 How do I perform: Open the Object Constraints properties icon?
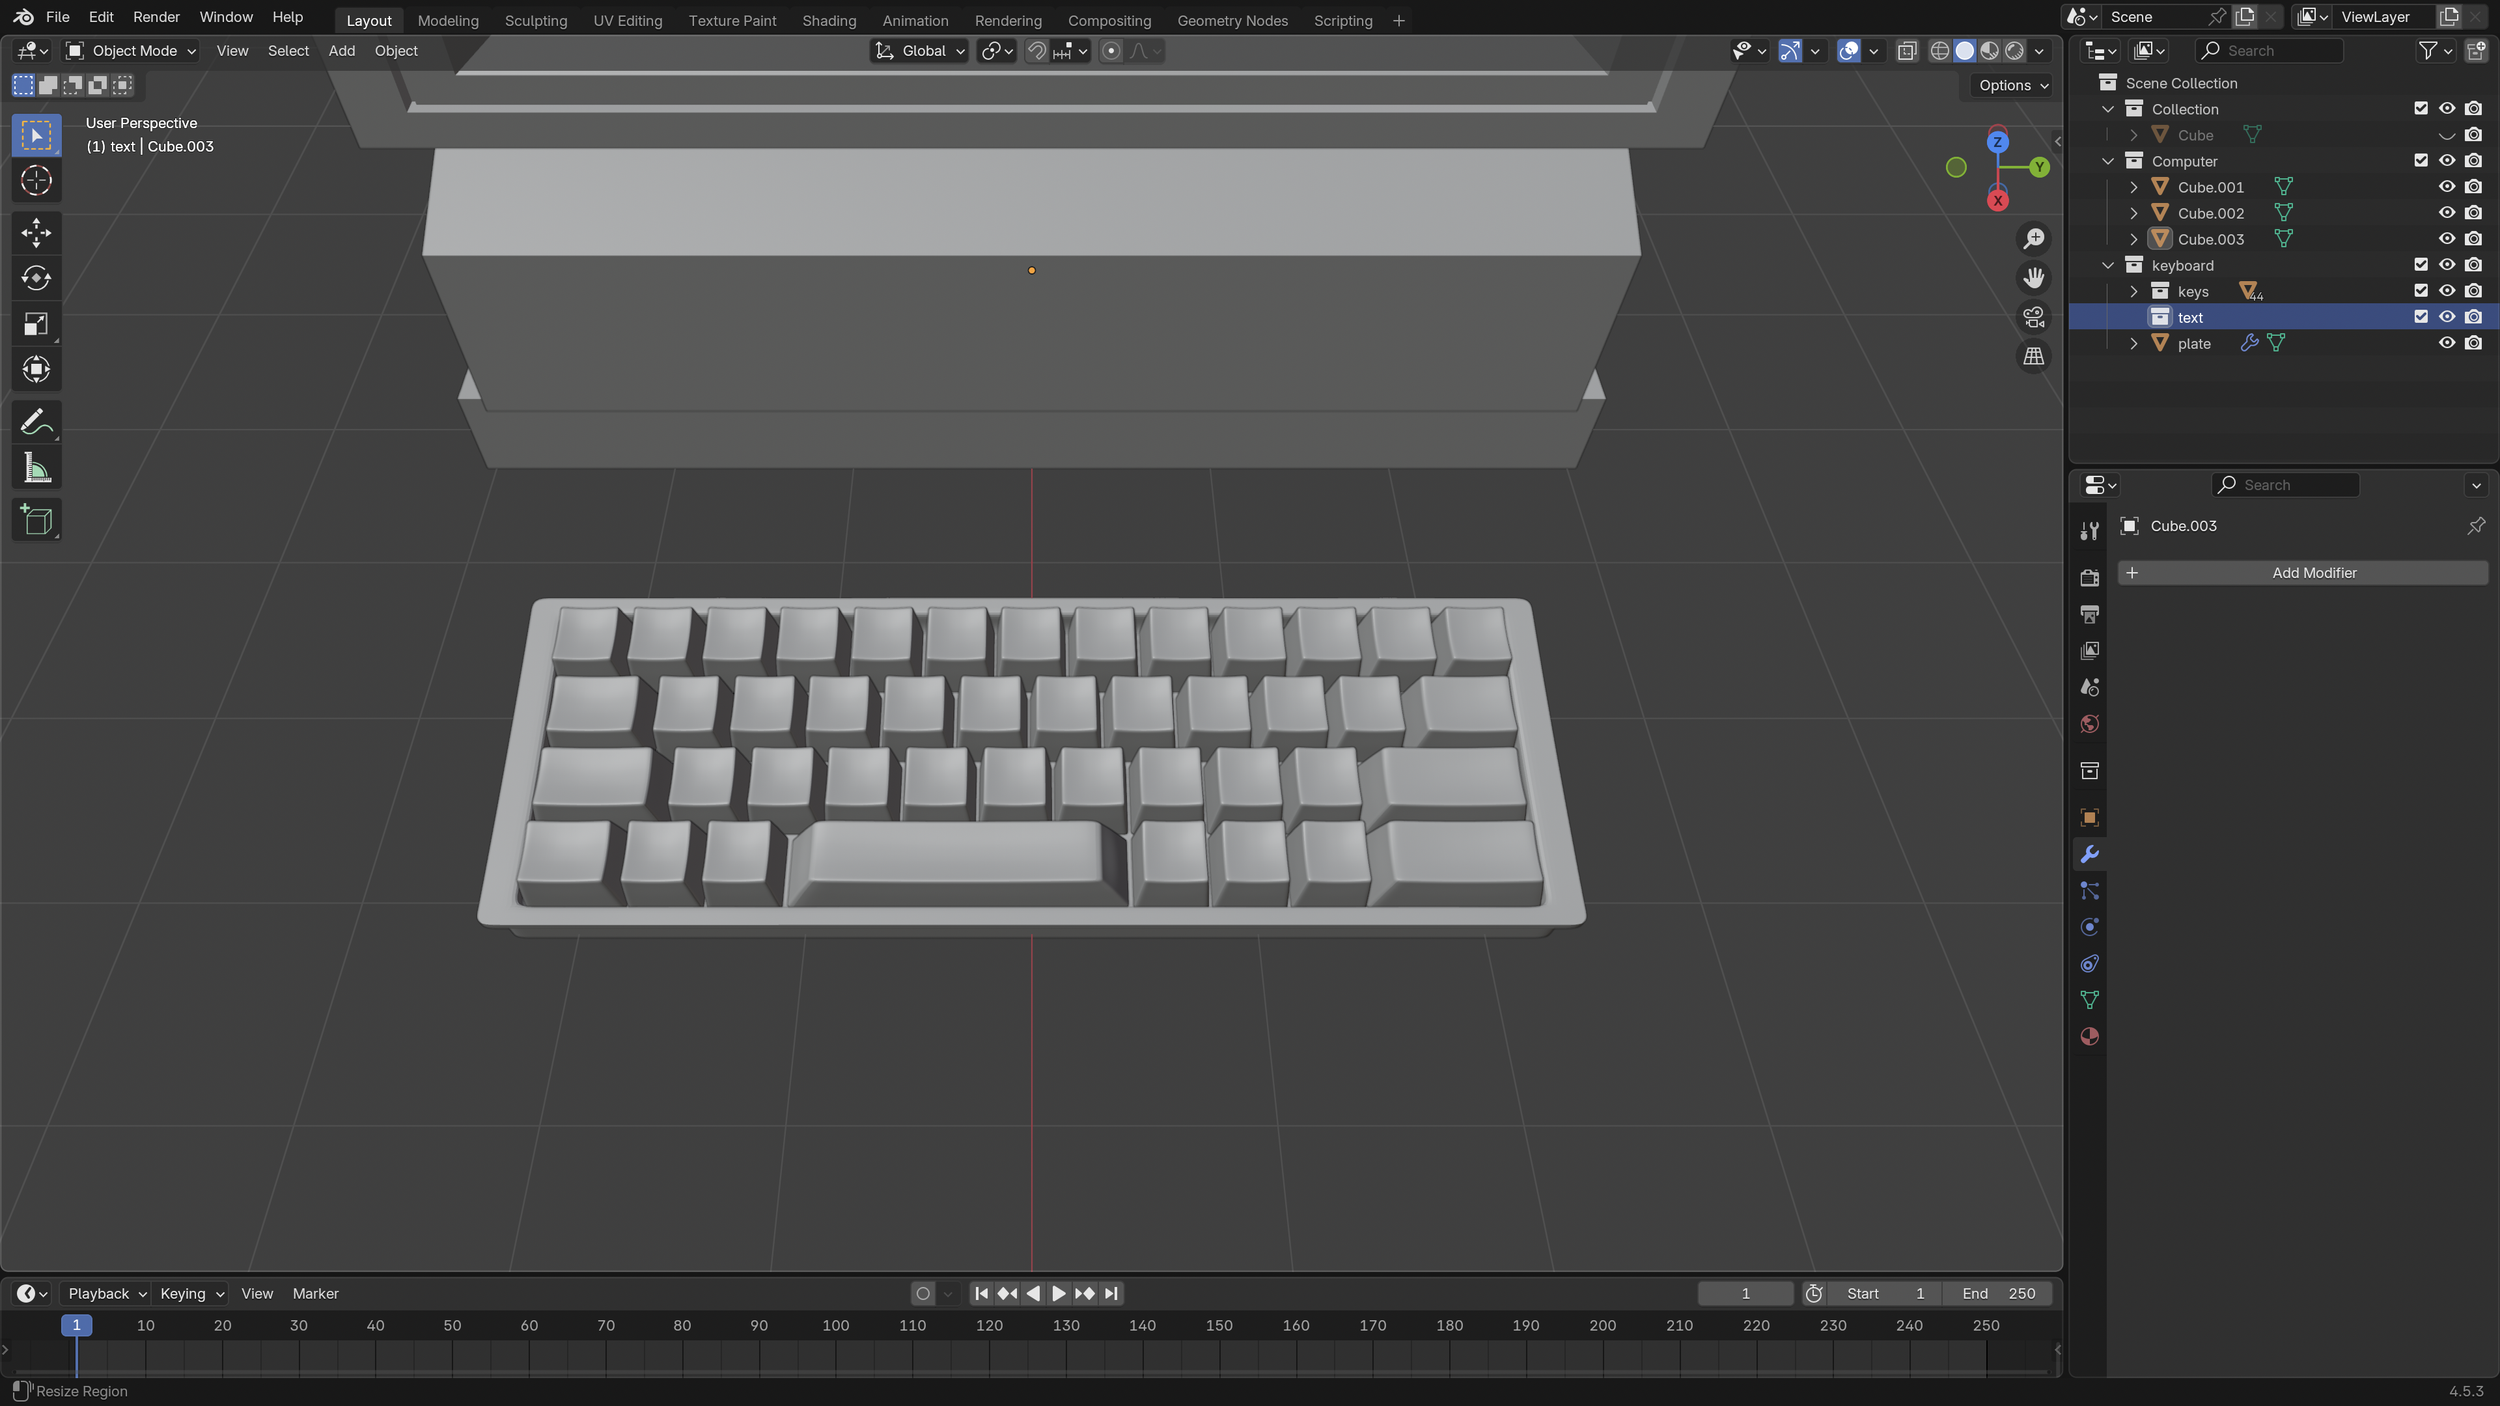pos(2089,964)
